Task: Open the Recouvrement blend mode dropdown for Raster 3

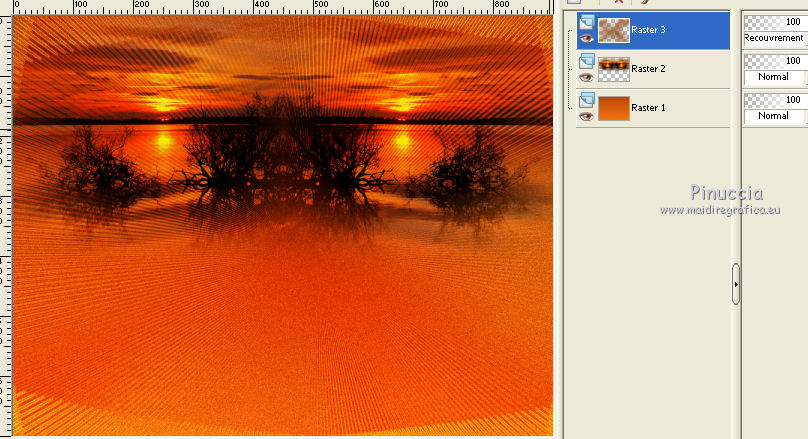Action: (x=775, y=38)
